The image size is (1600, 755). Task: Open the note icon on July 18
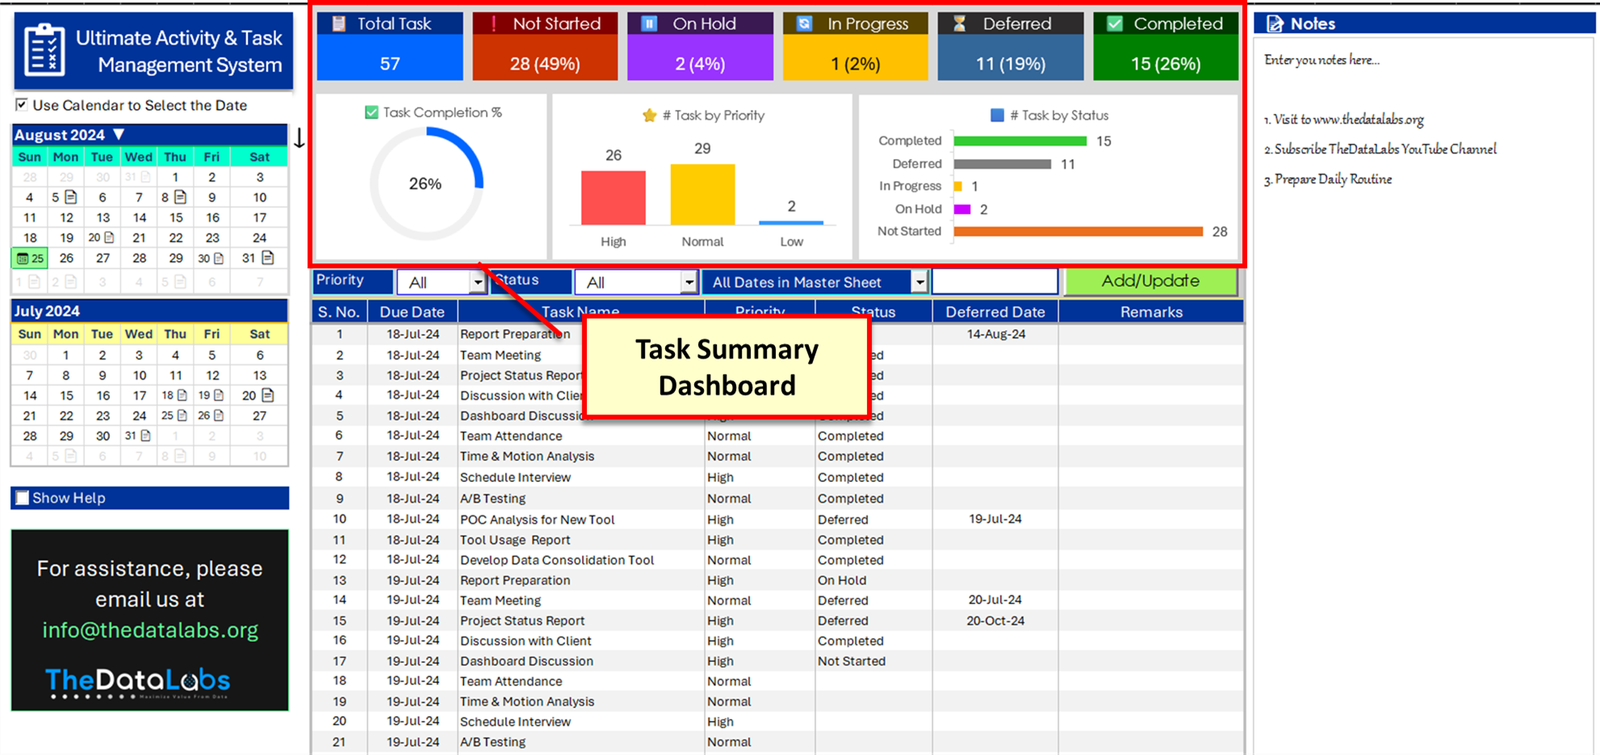(181, 395)
